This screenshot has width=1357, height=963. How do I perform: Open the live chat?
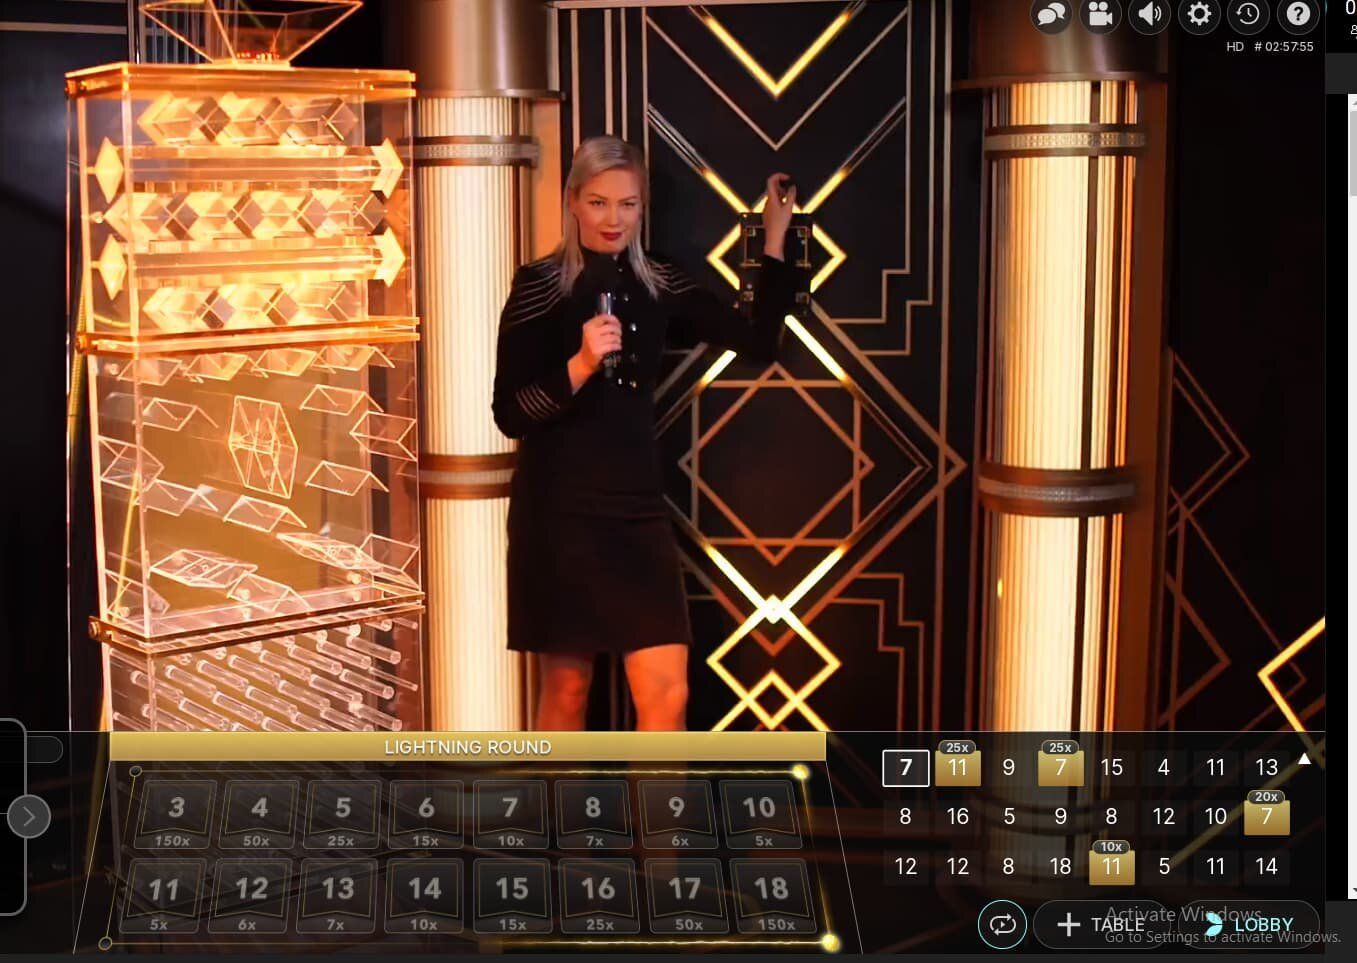[1051, 15]
